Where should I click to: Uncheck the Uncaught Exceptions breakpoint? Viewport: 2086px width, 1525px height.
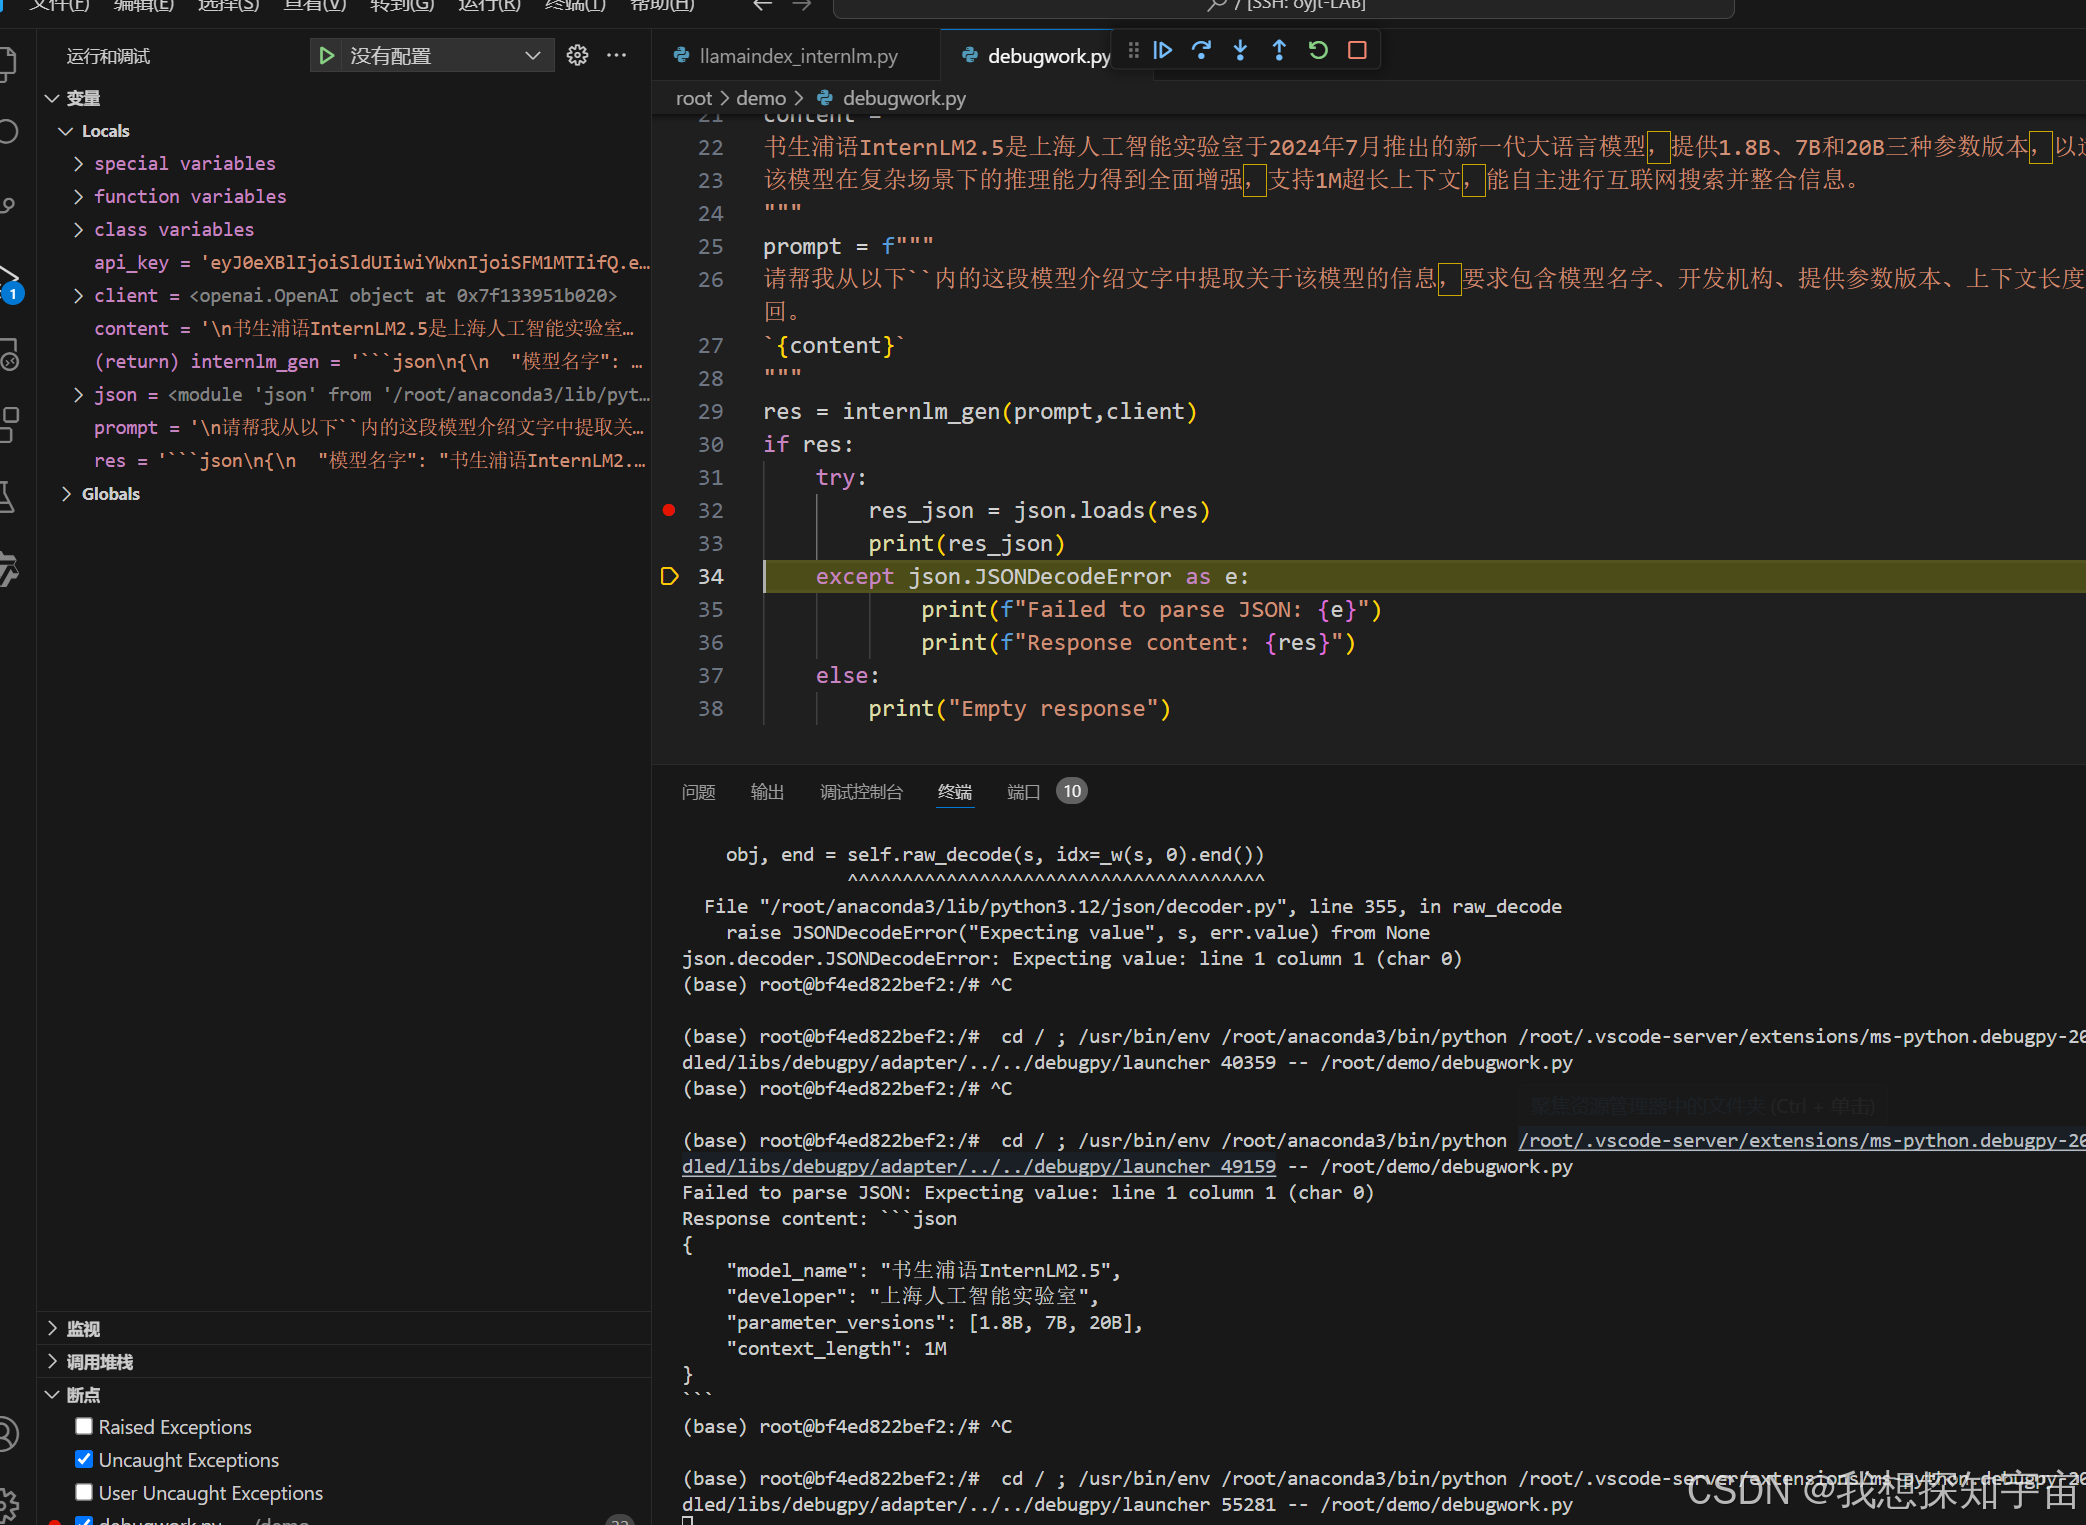tap(84, 1459)
